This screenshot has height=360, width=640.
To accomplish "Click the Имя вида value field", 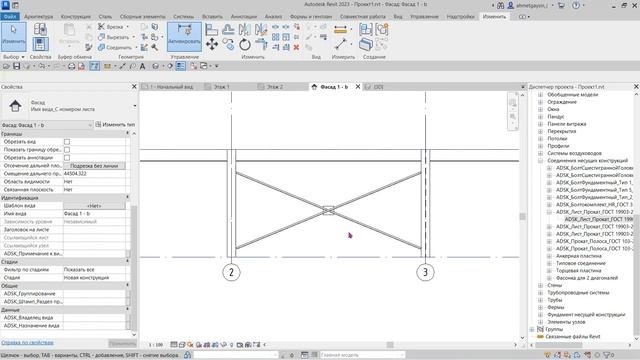I will pyautogui.click(x=94, y=214).
